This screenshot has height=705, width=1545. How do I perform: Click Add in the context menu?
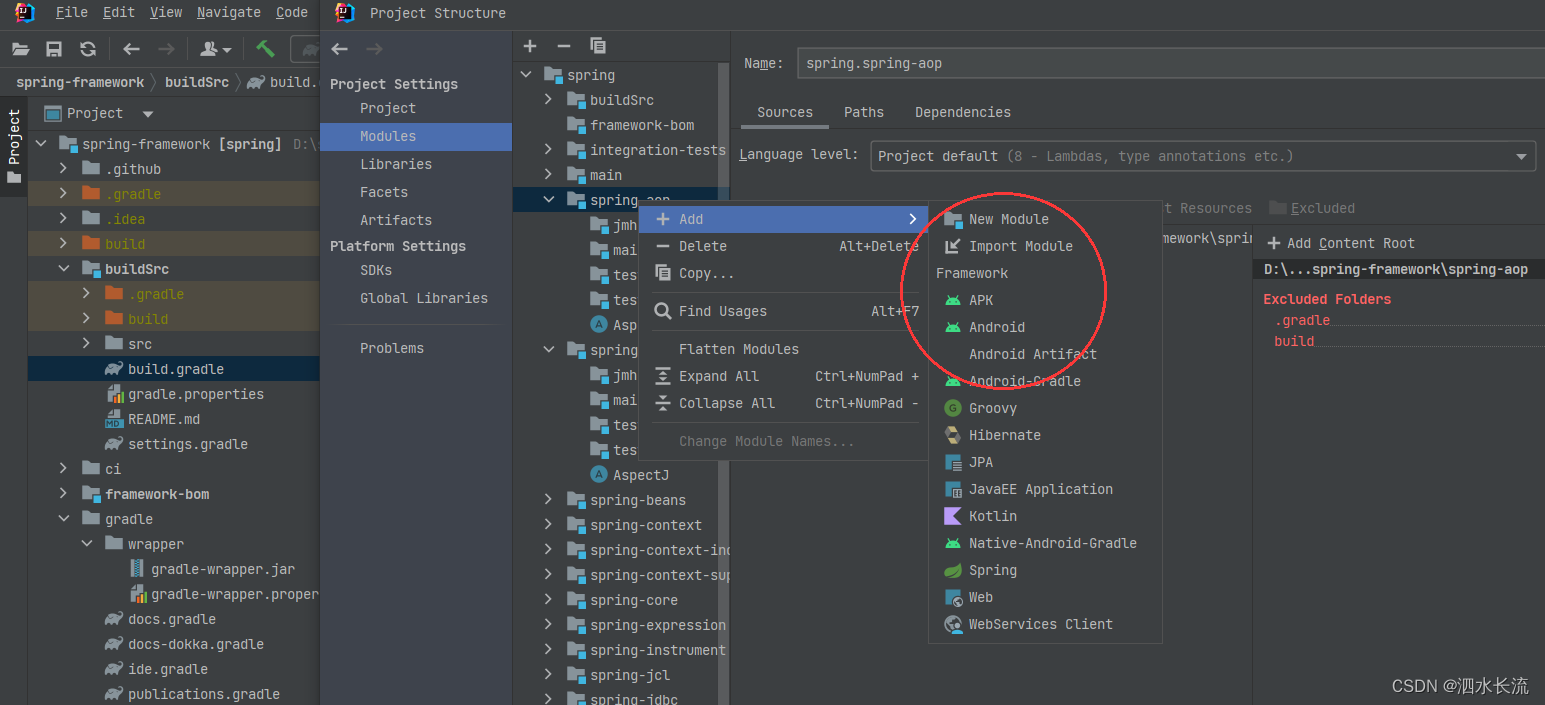point(784,219)
